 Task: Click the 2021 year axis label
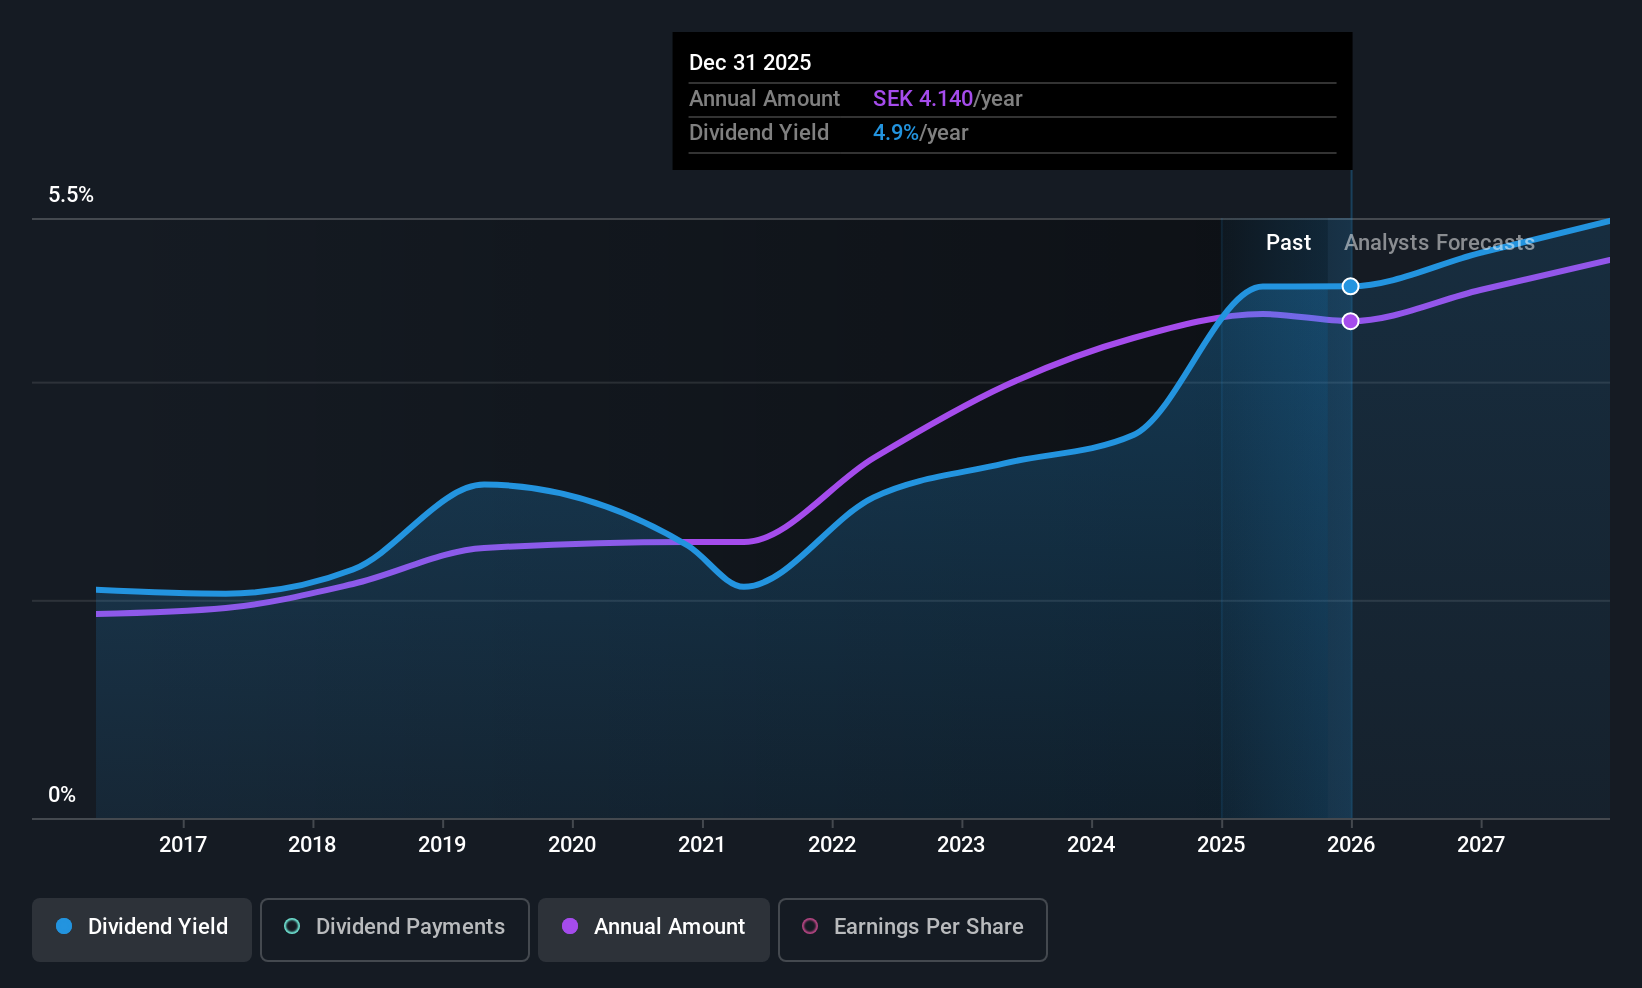coord(702,844)
